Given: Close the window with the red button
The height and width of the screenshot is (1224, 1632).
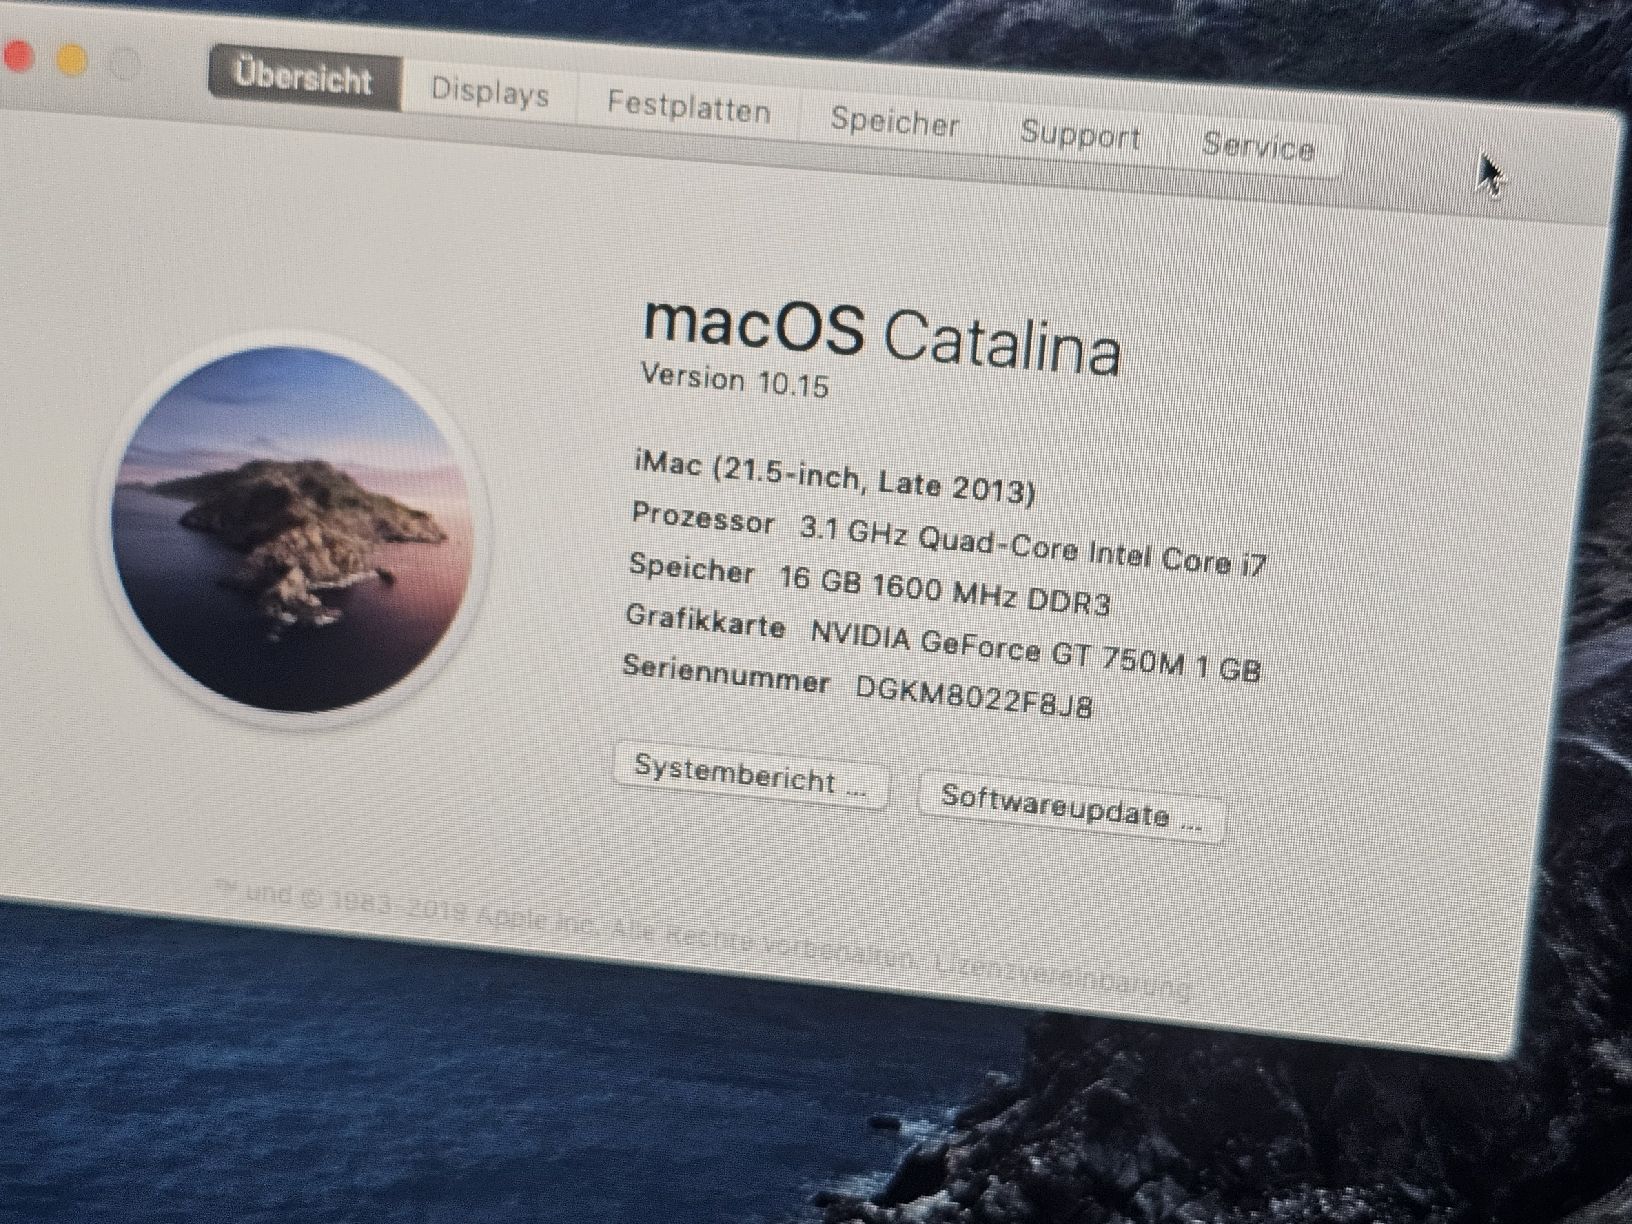Looking at the screenshot, I should [x=17, y=55].
